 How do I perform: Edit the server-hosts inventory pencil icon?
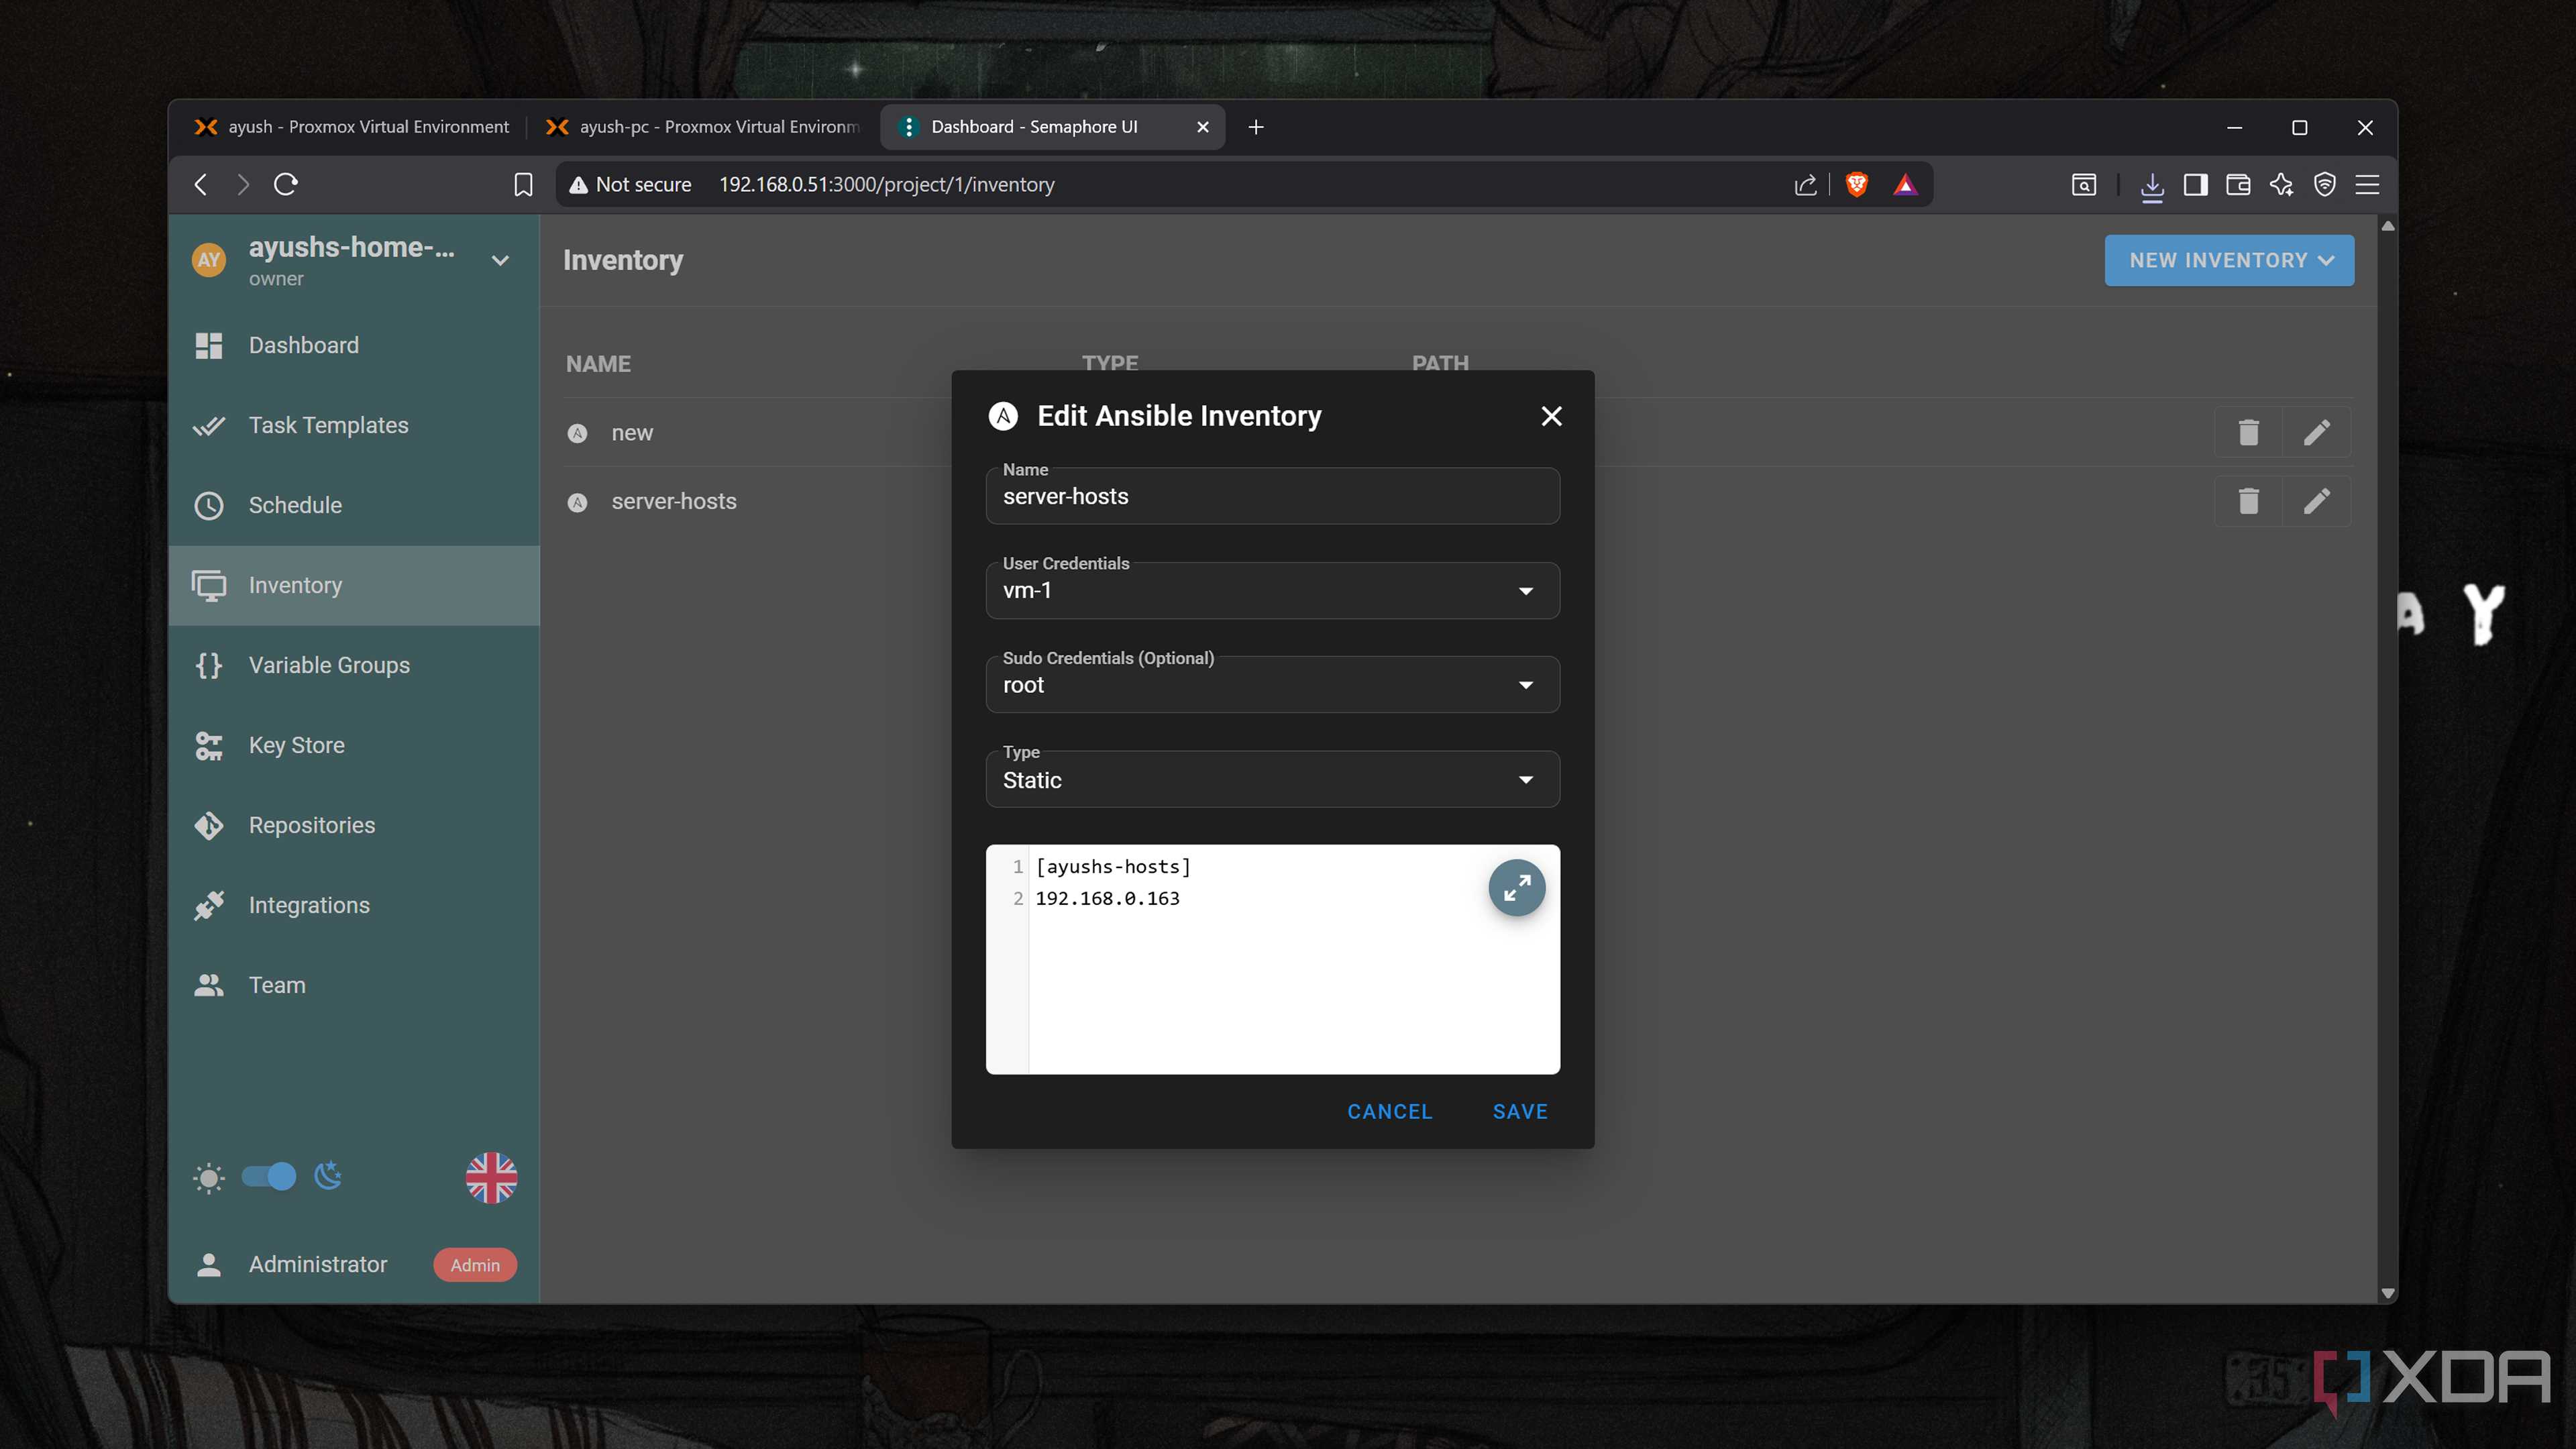click(x=2316, y=501)
